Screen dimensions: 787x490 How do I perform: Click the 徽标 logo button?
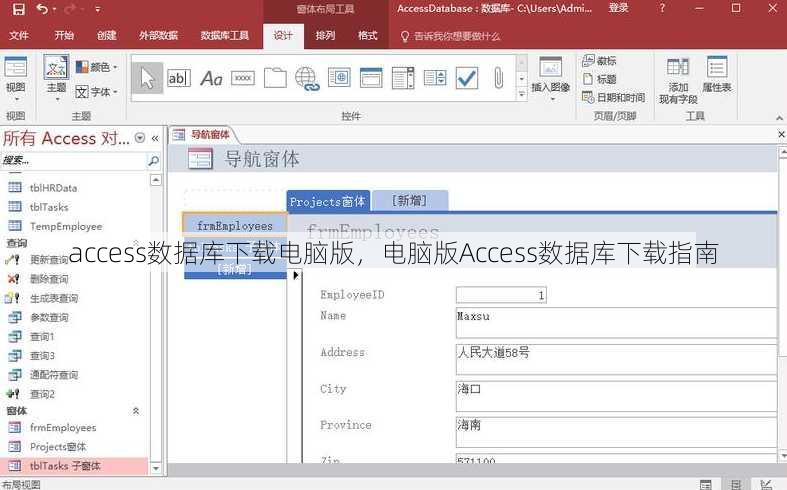[599, 61]
